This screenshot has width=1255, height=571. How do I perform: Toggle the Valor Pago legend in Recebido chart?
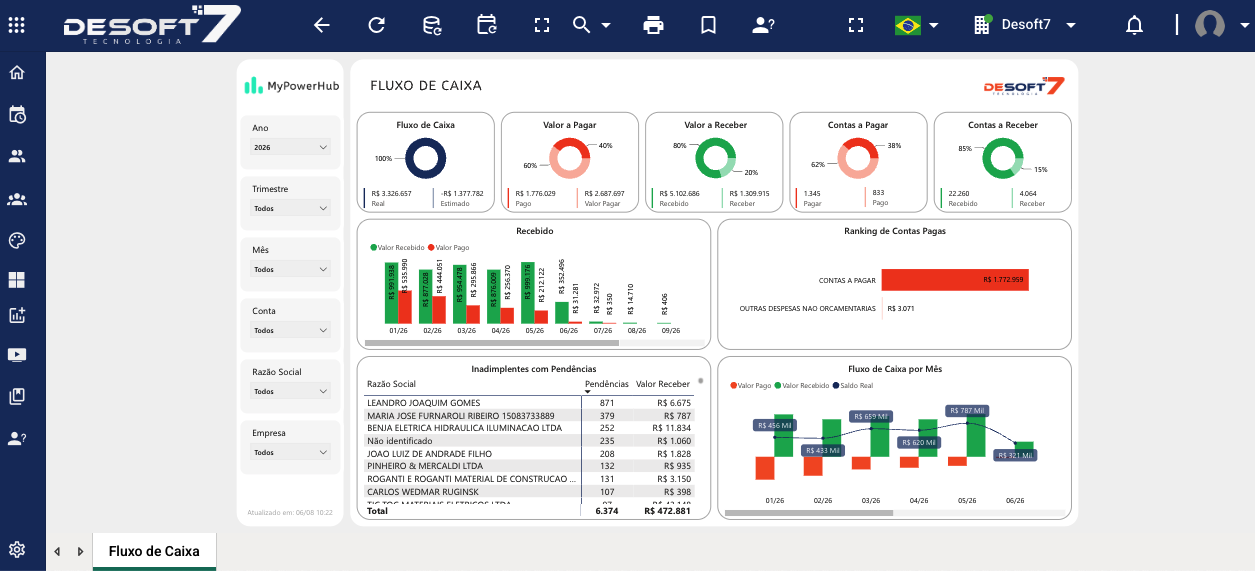449,247
